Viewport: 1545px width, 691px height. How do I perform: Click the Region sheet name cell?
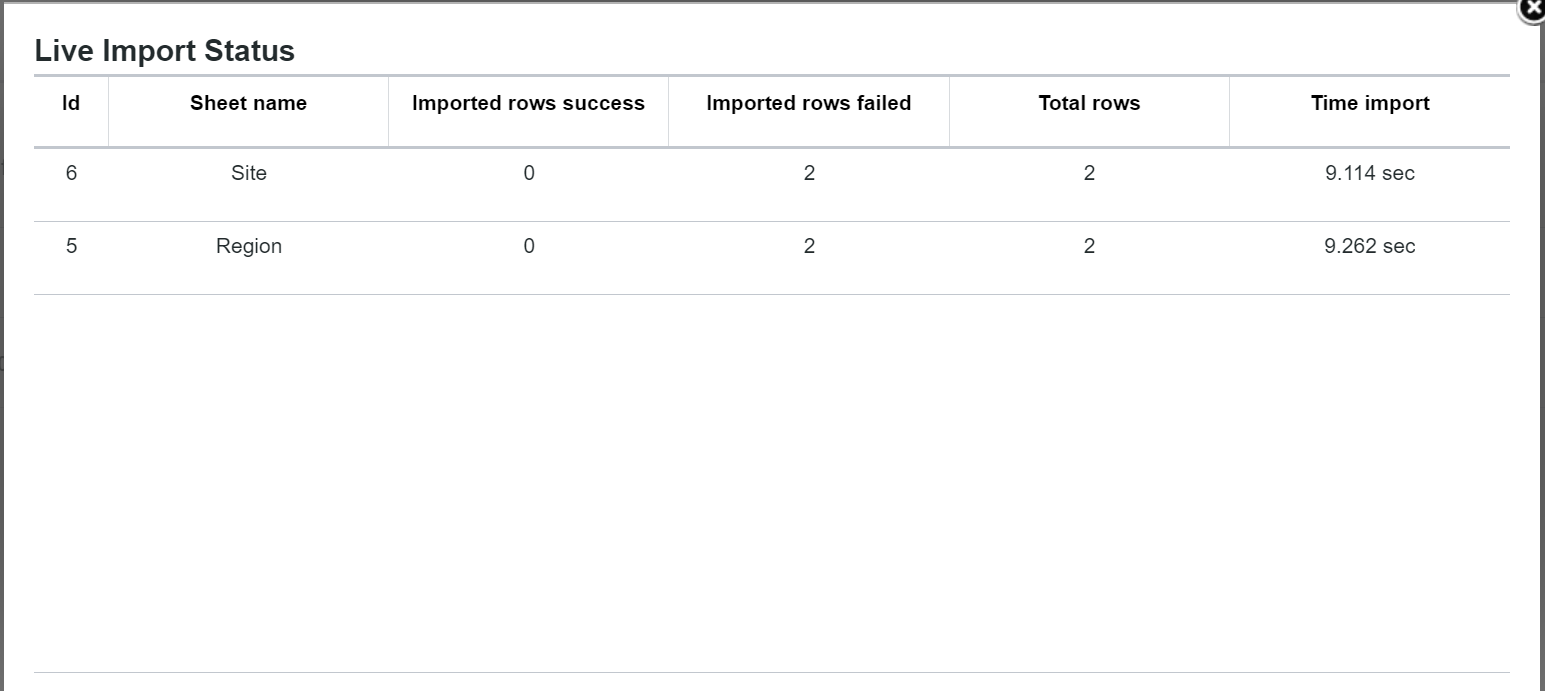tap(247, 246)
